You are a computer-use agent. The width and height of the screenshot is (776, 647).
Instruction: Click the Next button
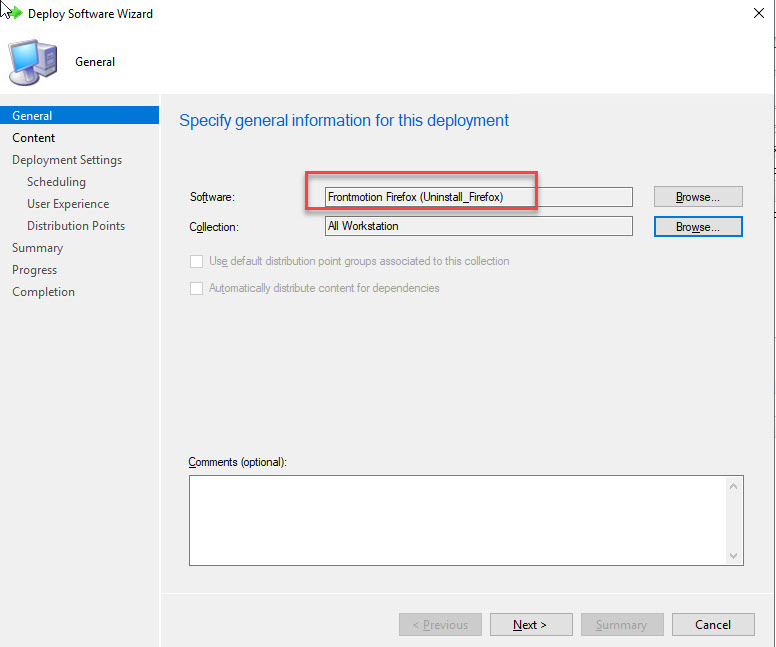coord(529,625)
